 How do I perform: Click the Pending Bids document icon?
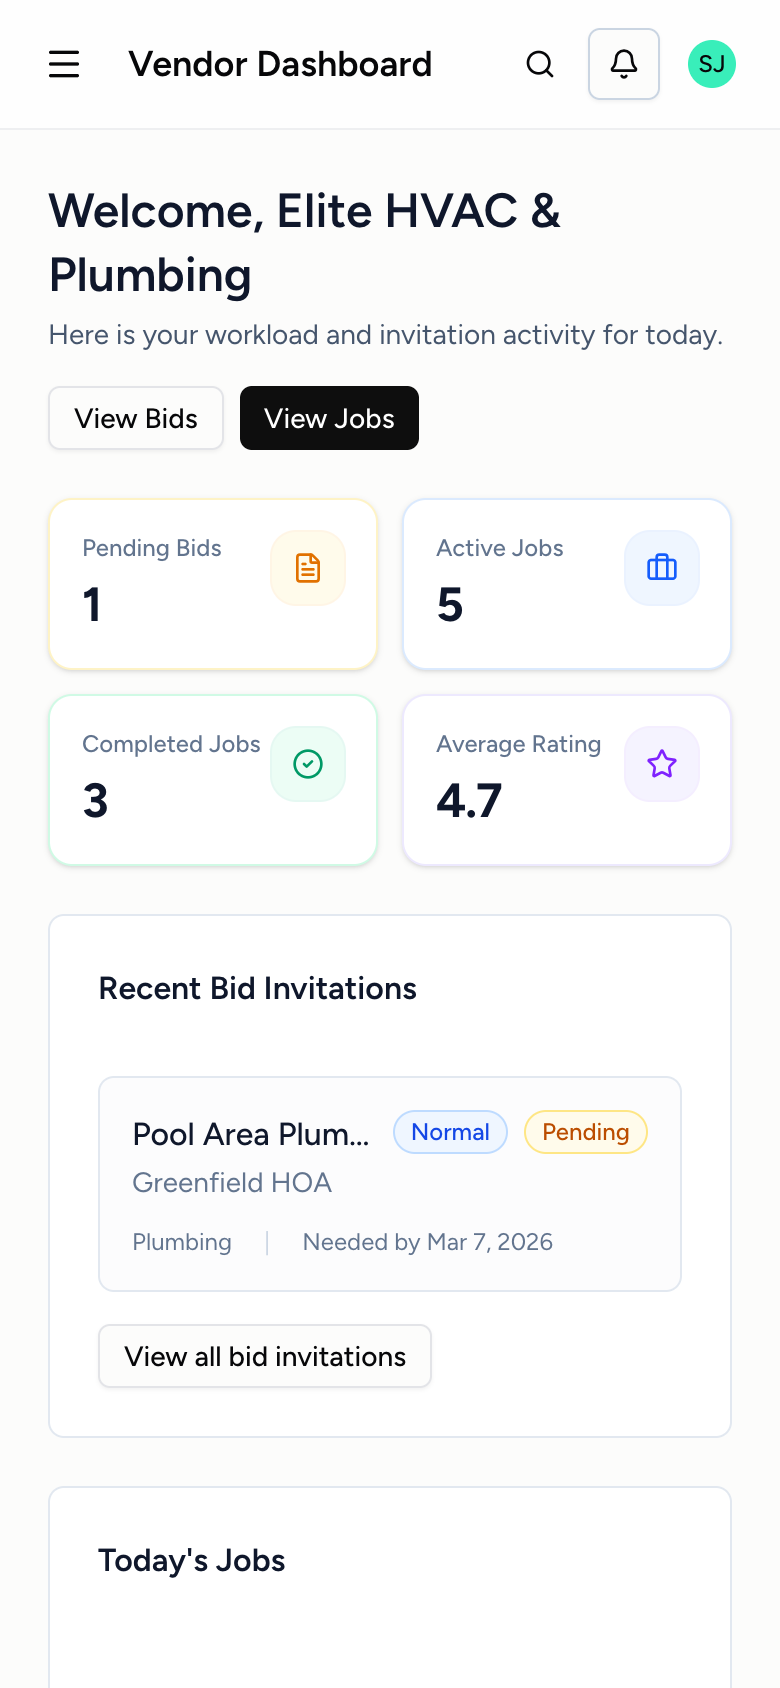[x=307, y=567]
